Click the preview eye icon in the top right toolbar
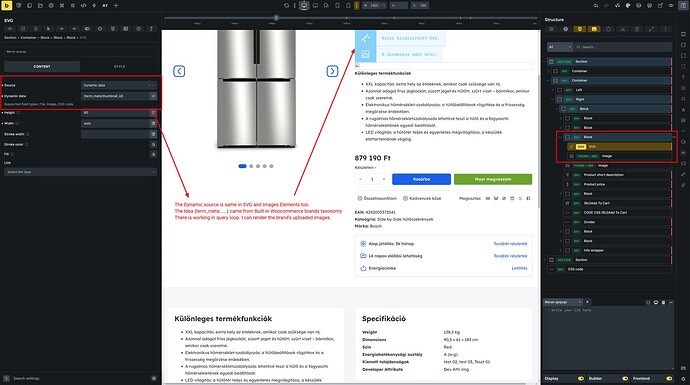Viewport: 690px width, 385px height. point(671,5)
